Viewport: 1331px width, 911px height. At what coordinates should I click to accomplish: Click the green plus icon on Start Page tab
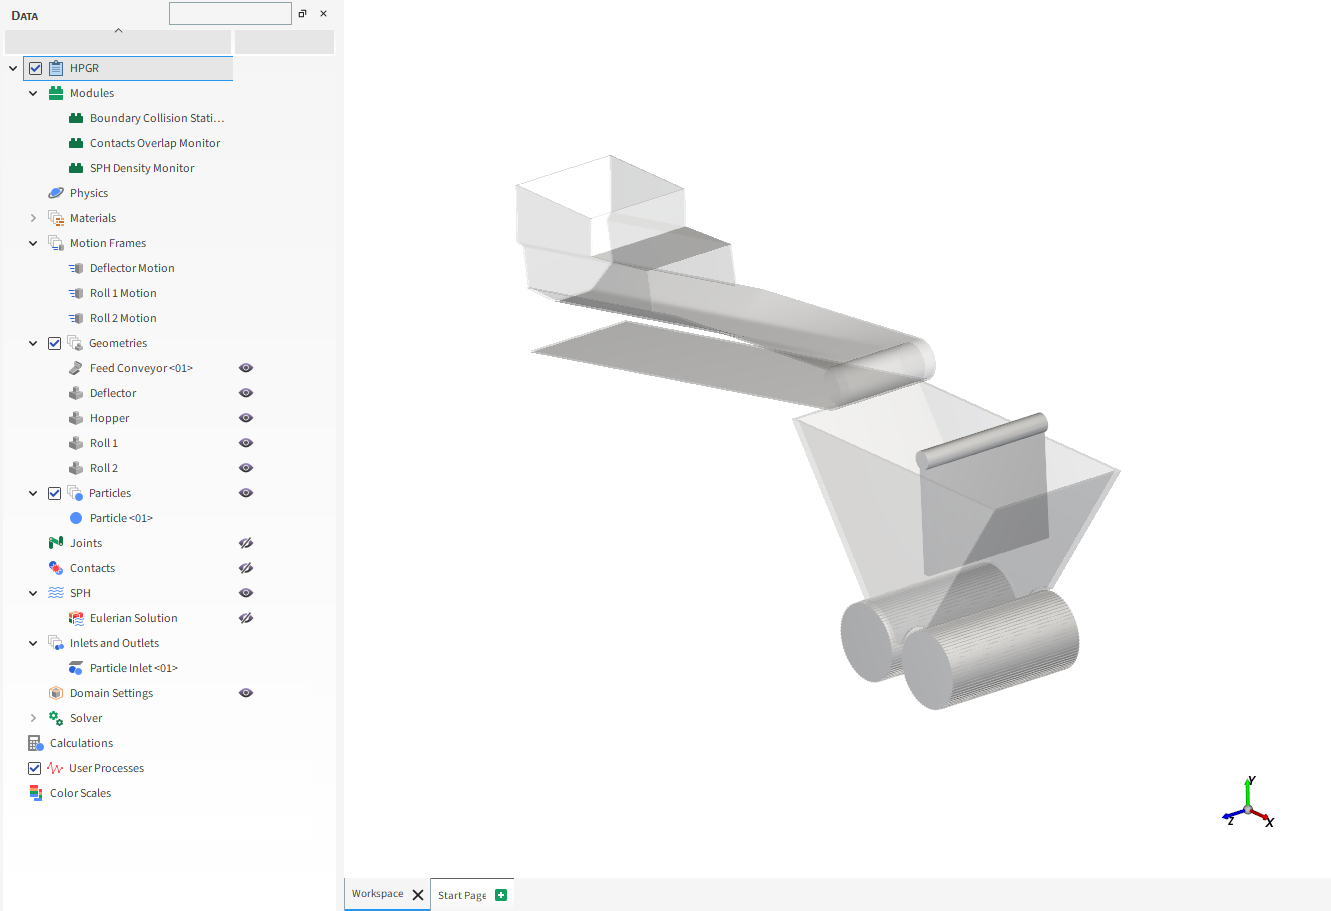[501, 895]
